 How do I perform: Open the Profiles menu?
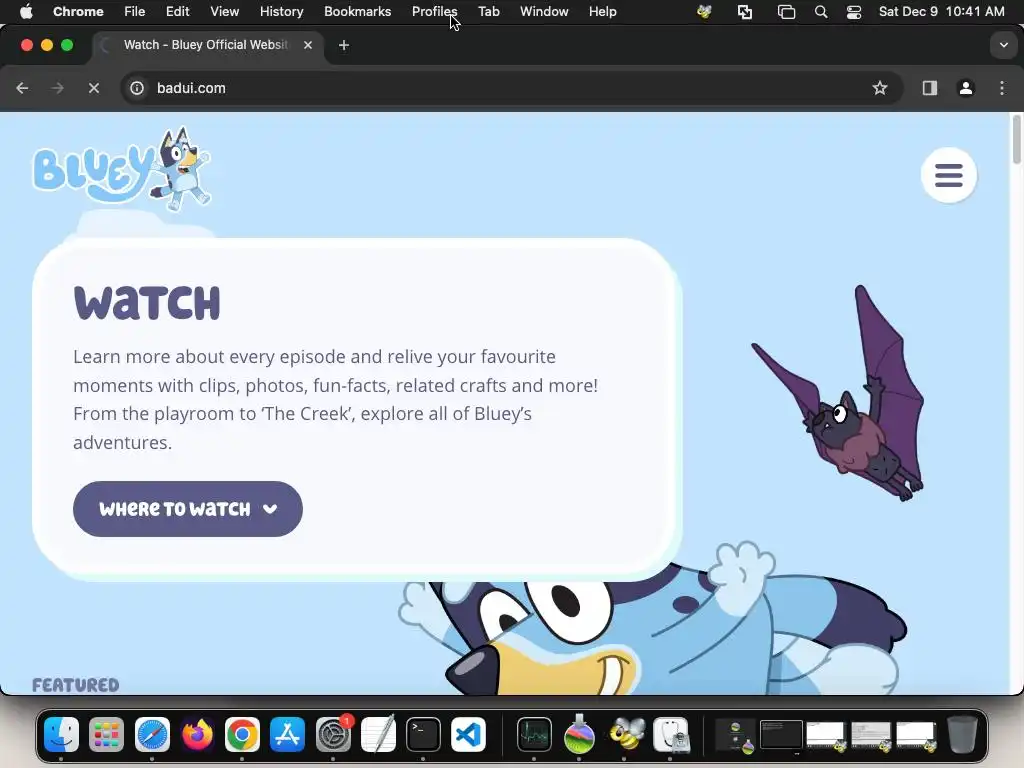coord(434,11)
